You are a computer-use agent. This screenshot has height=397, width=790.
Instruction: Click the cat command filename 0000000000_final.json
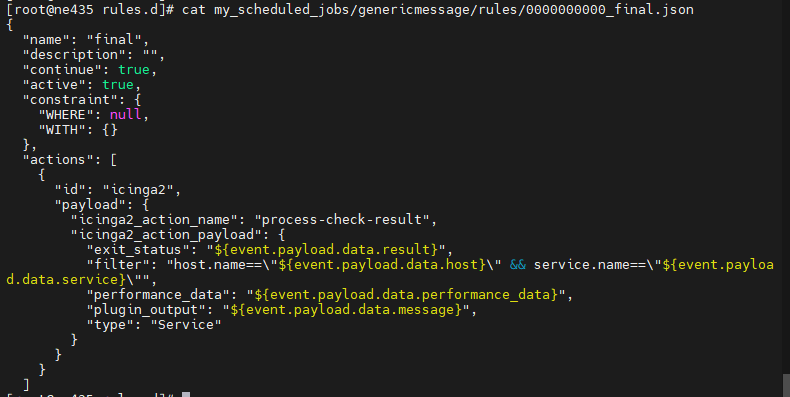[x=610, y=10]
